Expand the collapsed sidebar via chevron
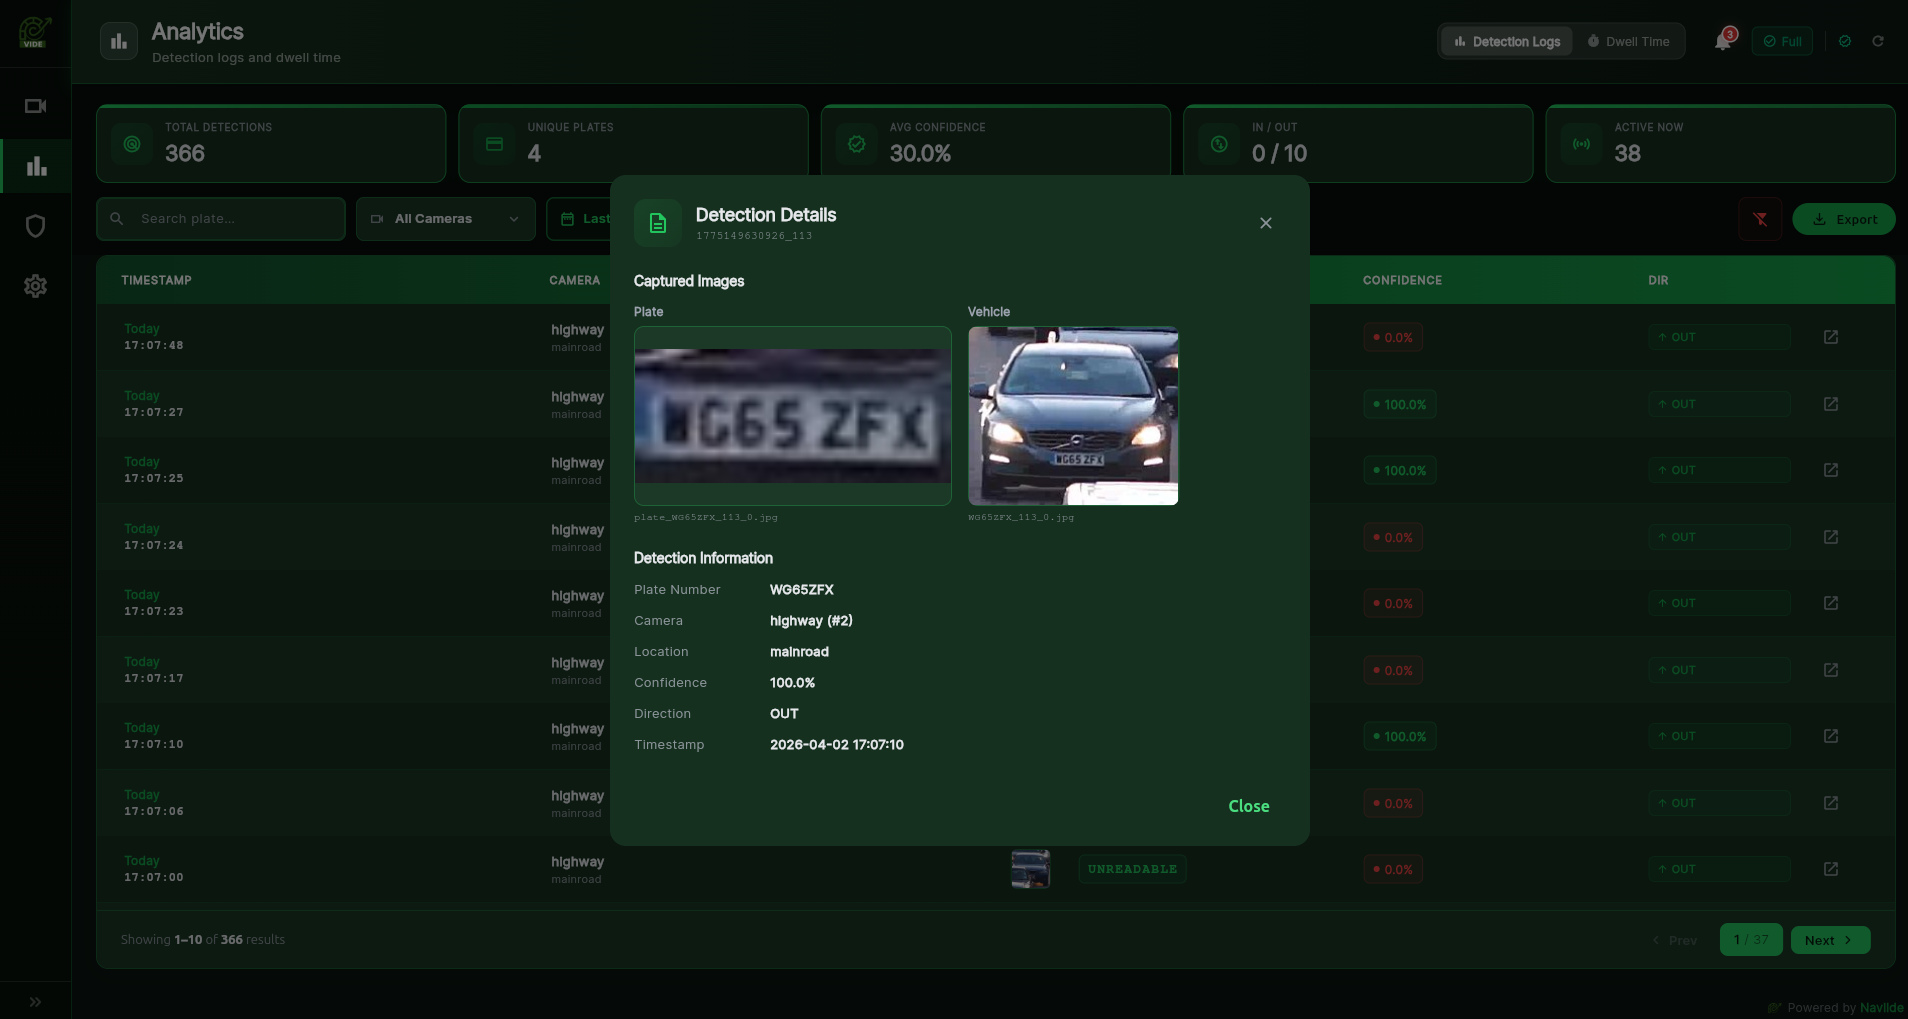1908x1019 pixels. (35, 1002)
